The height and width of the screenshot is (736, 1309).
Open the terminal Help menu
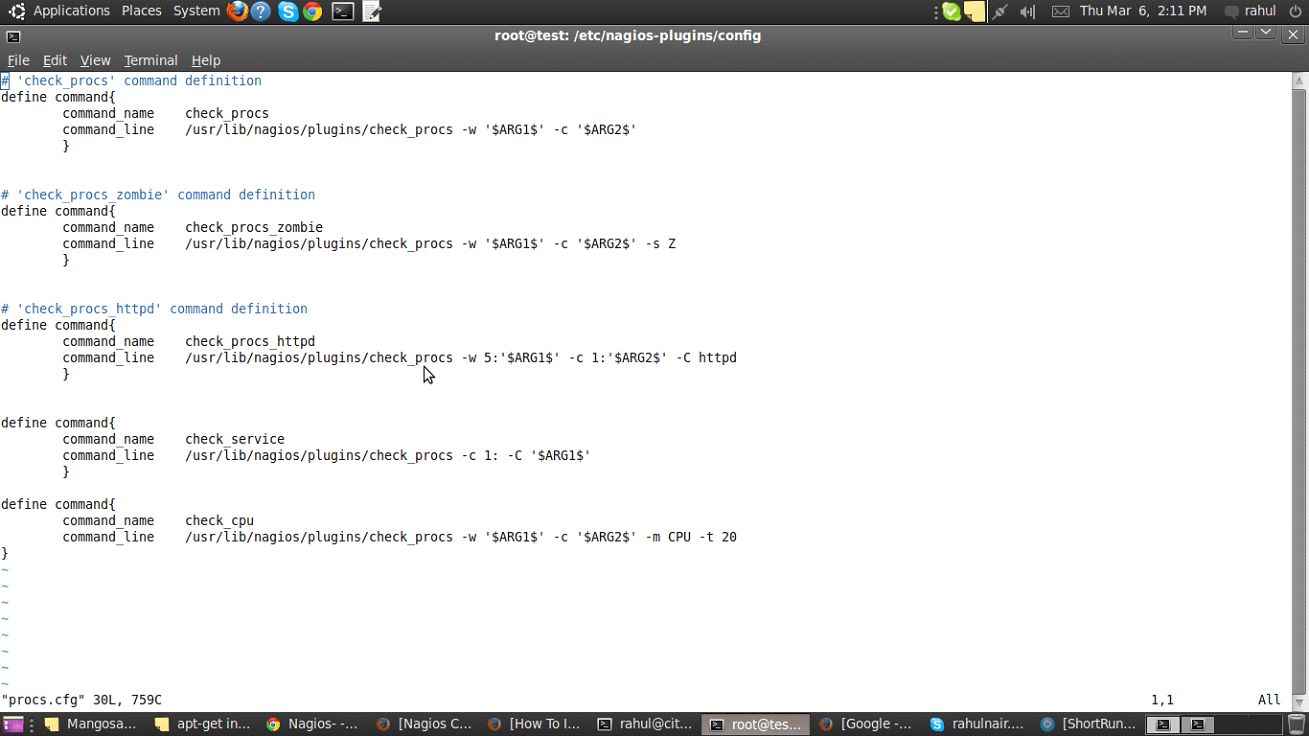point(206,61)
